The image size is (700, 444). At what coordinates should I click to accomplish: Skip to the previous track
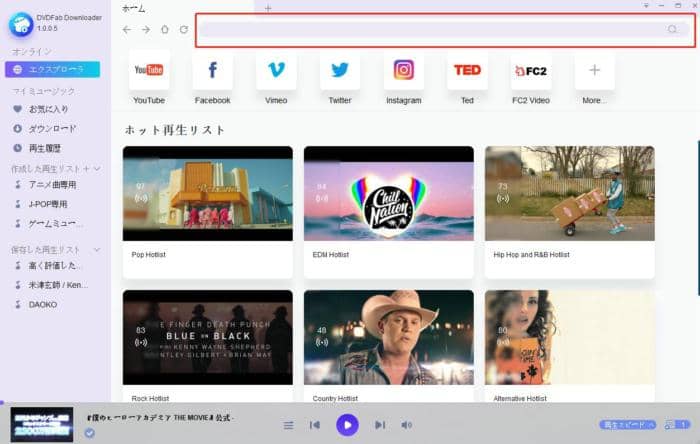click(x=315, y=425)
